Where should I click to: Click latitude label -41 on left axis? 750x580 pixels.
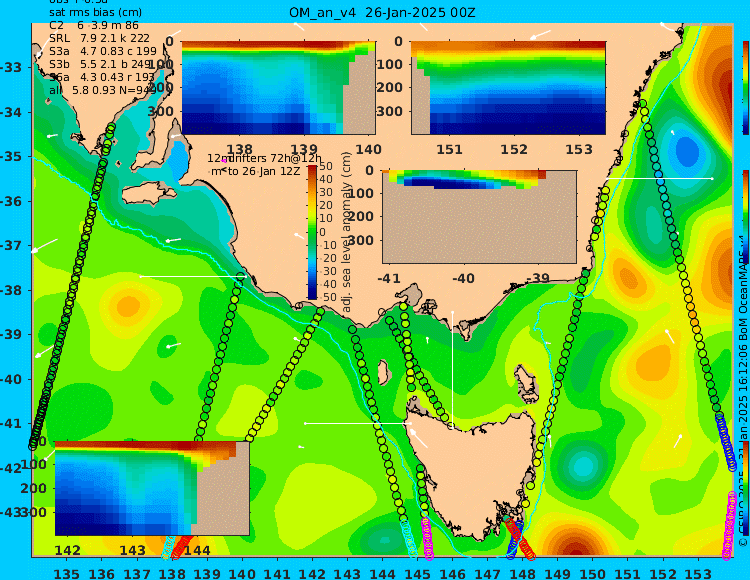[x=11, y=423]
